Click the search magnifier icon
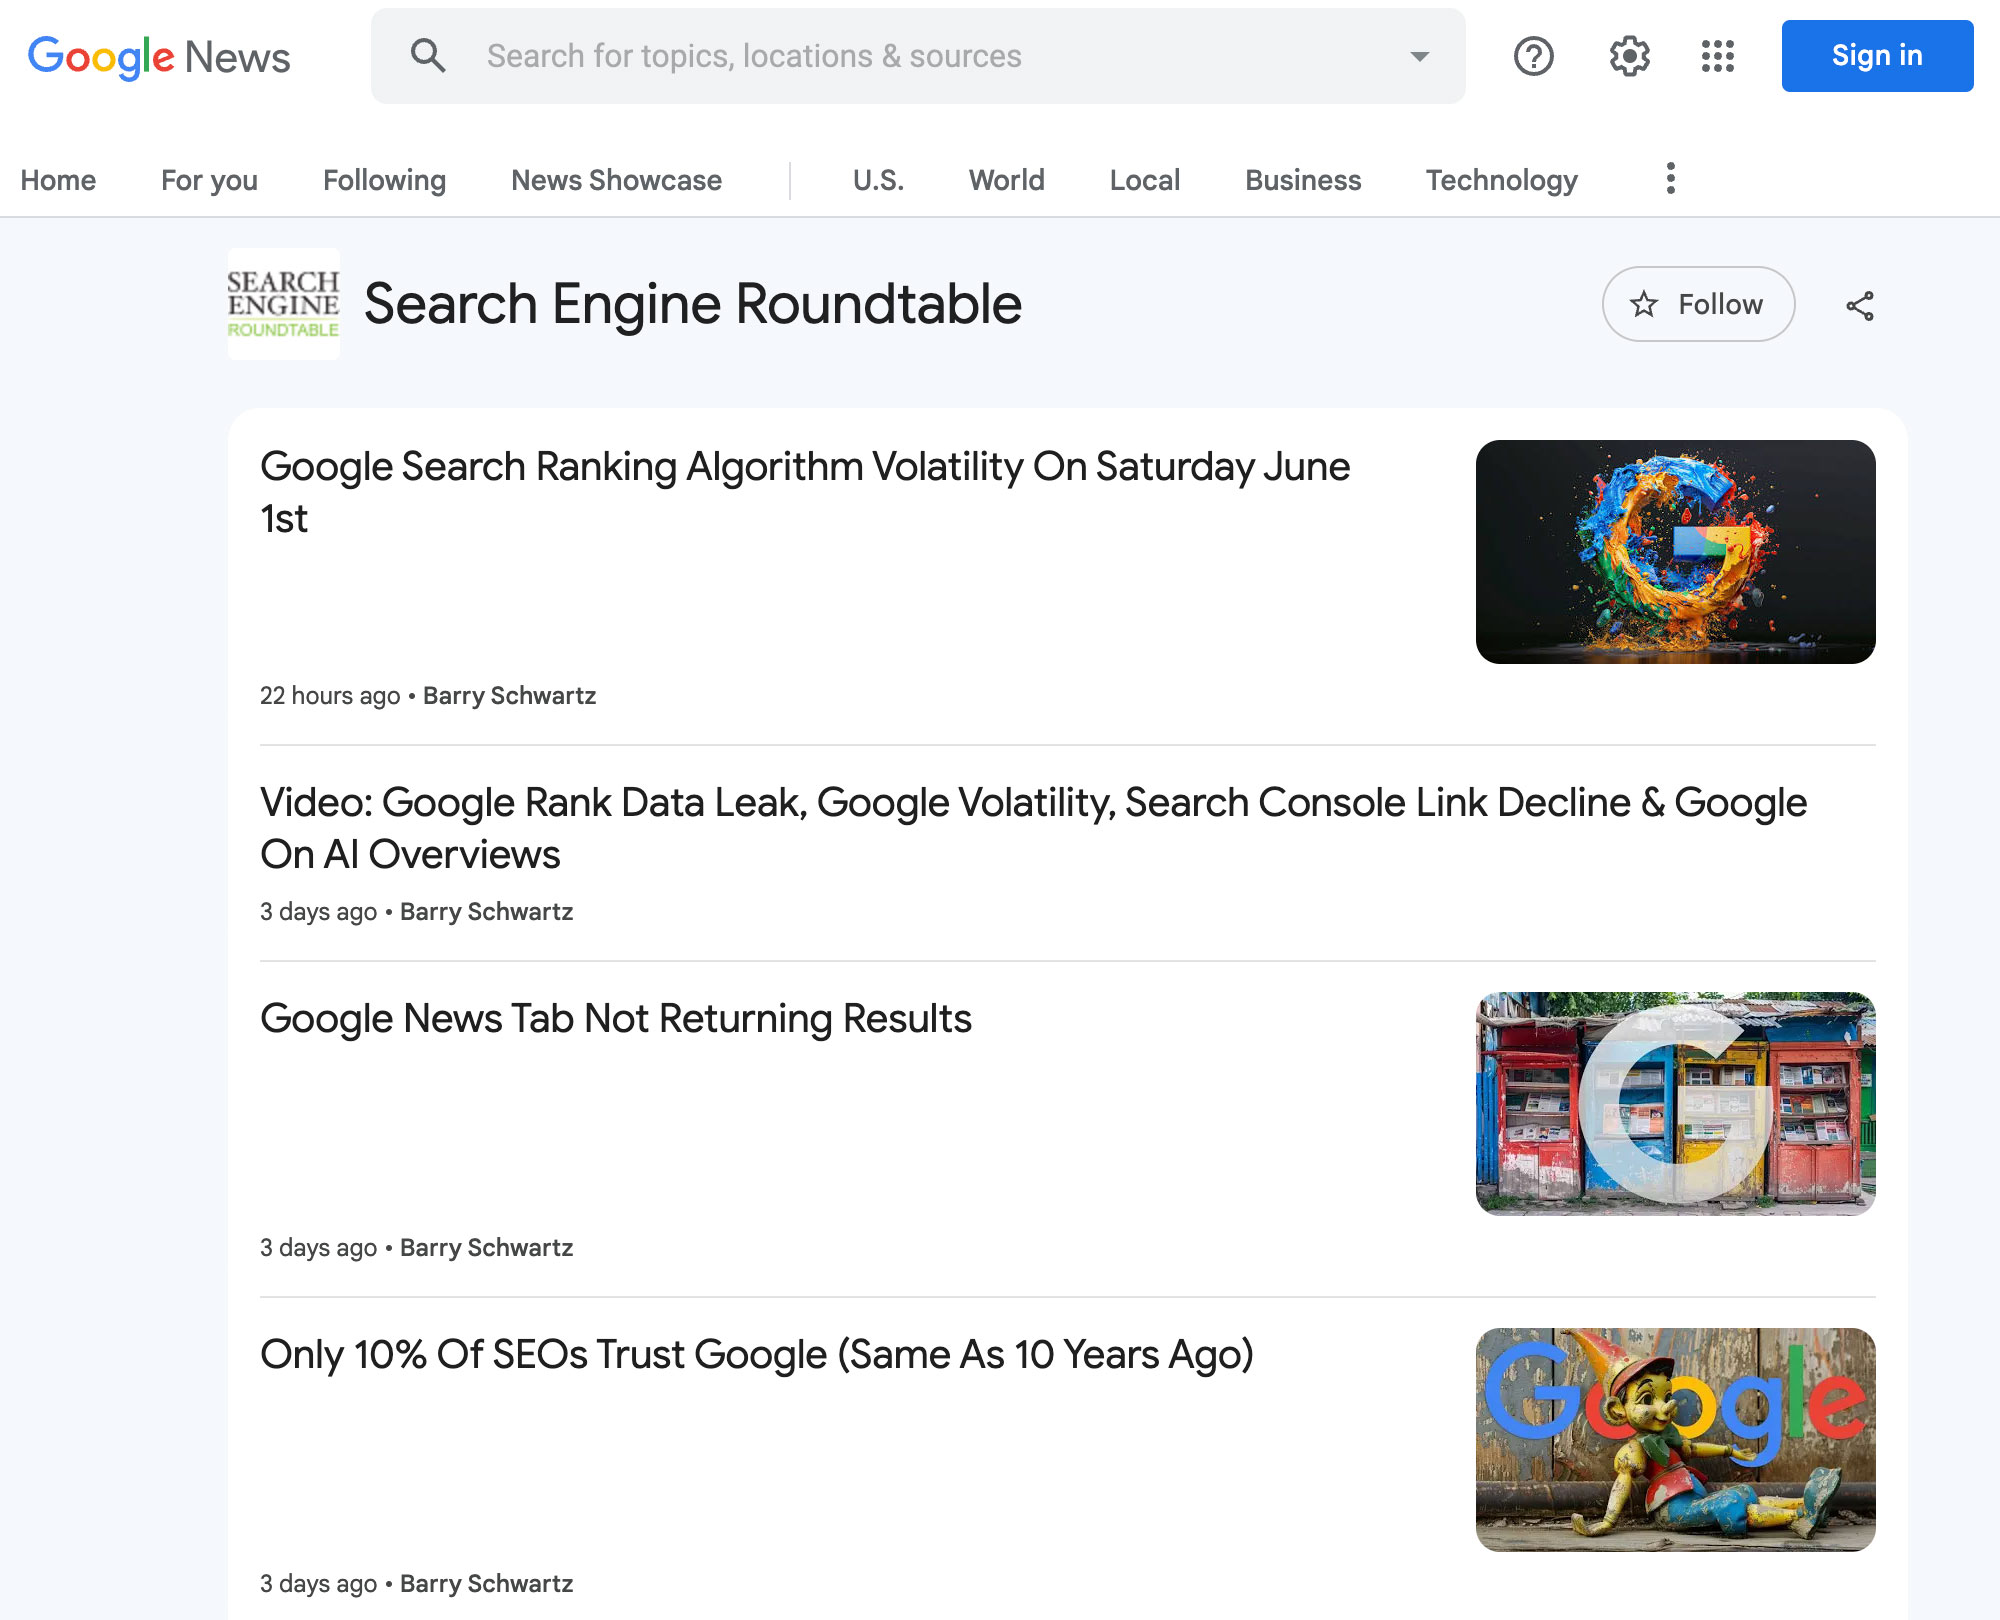This screenshot has width=2000, height=1620. click(x=428, y=56)
